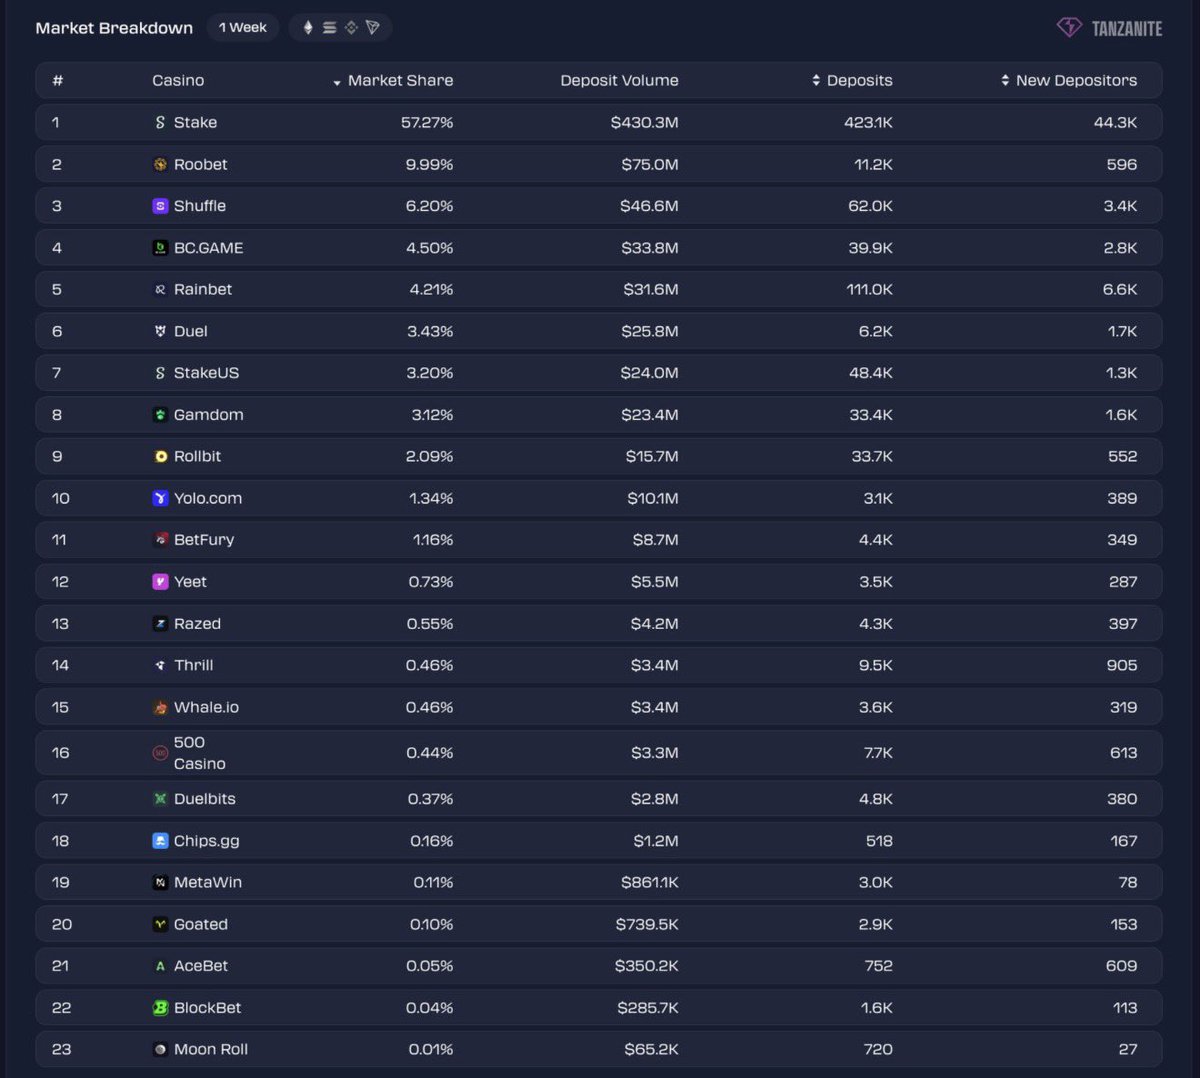Click the Gamdom casino logo icon

click(x=160, y=415)
